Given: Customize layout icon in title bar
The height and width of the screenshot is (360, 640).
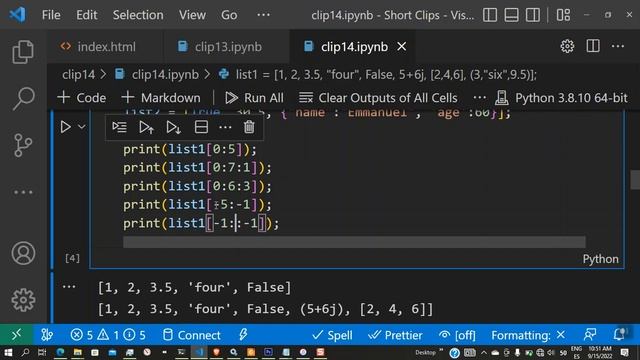Looking at the screenshot, I should [x=563, y=15].
